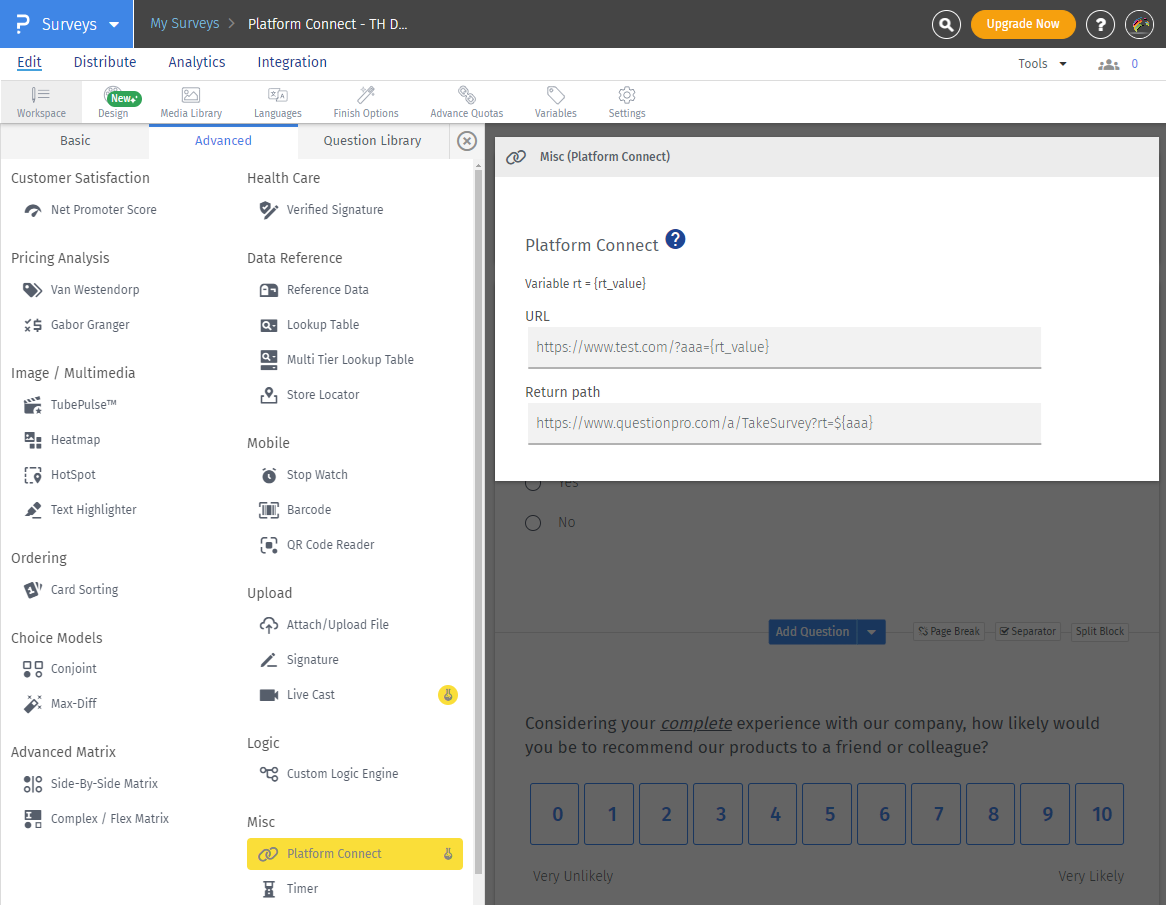
Task: Select TubePulse question type
Action: 70,405
